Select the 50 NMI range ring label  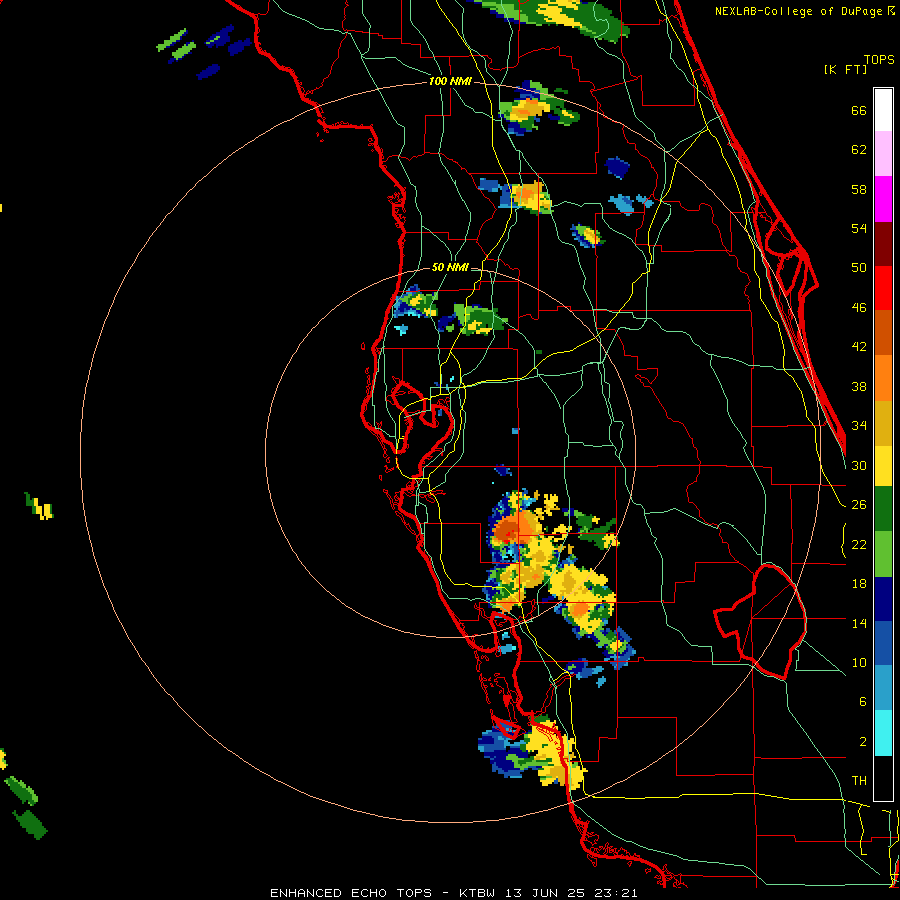tap(450, 267)
